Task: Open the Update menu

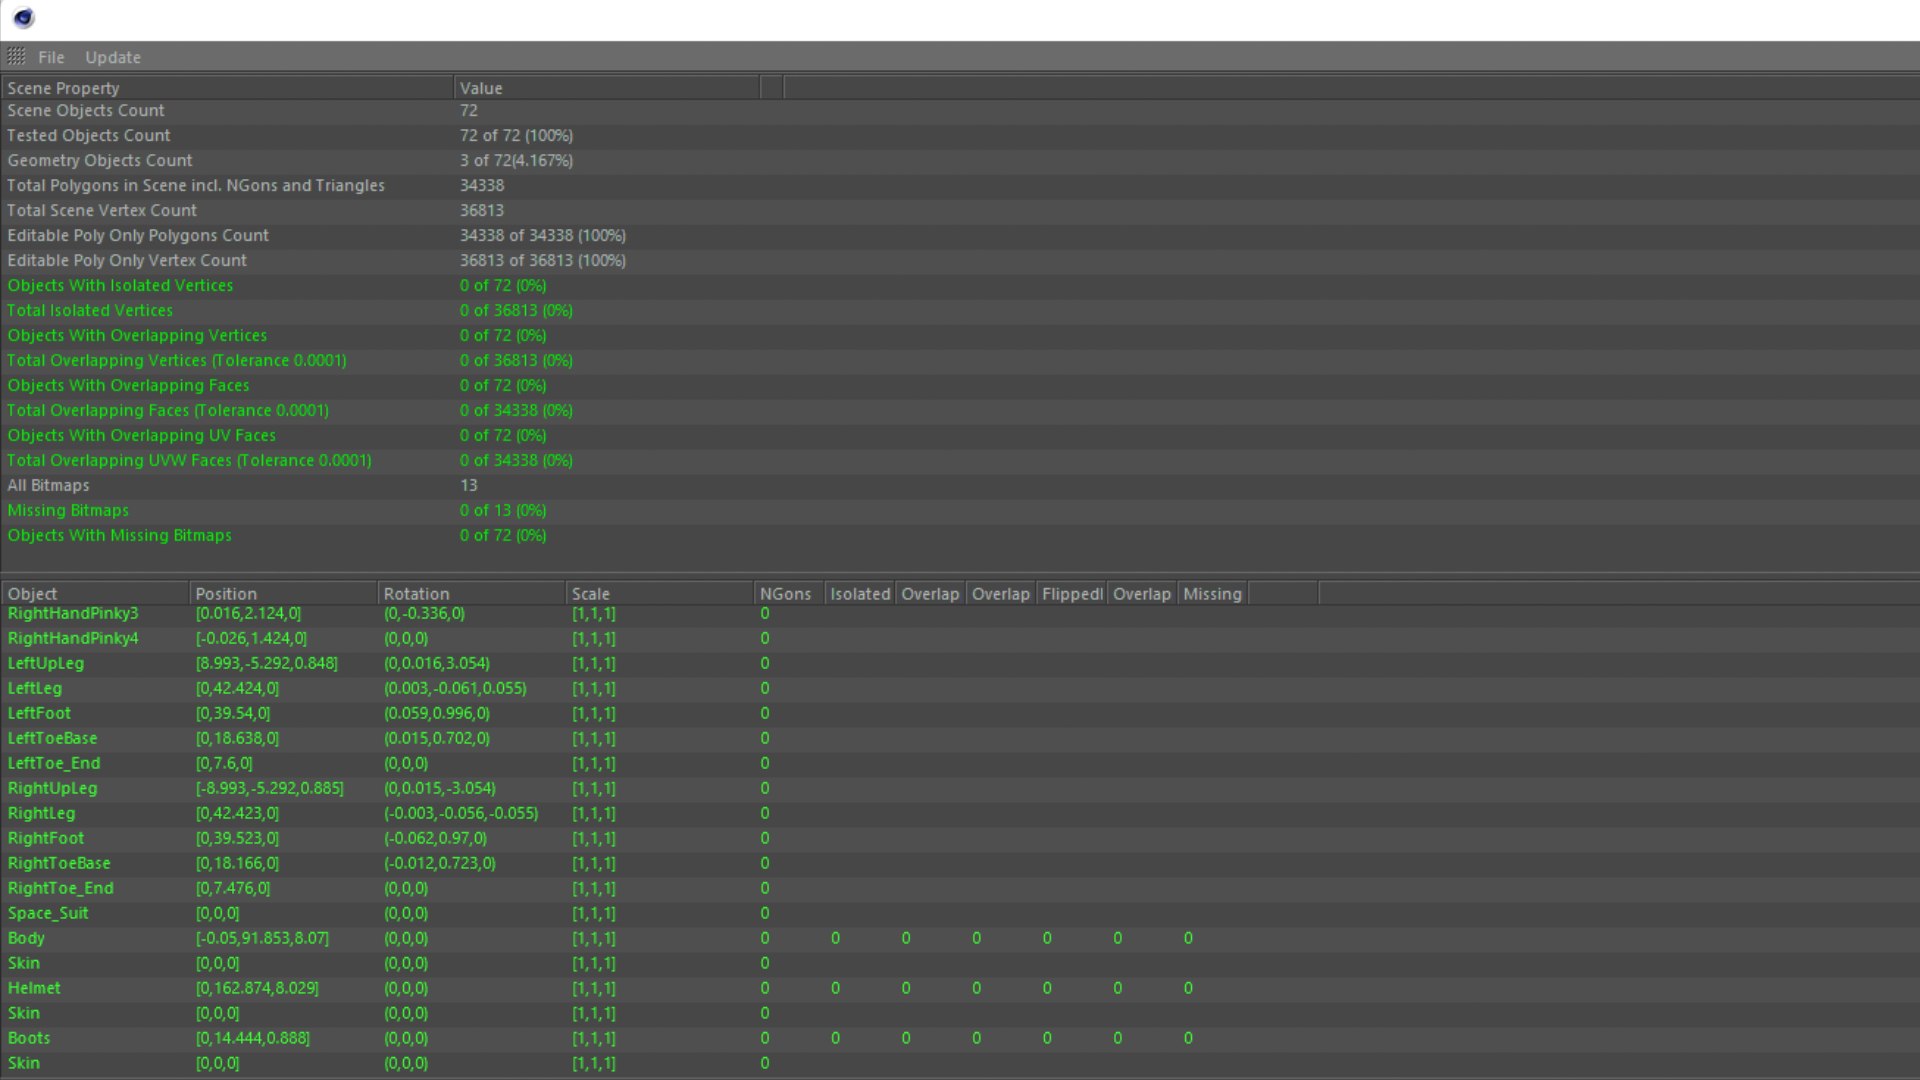Action: click(x=113, y=57)
